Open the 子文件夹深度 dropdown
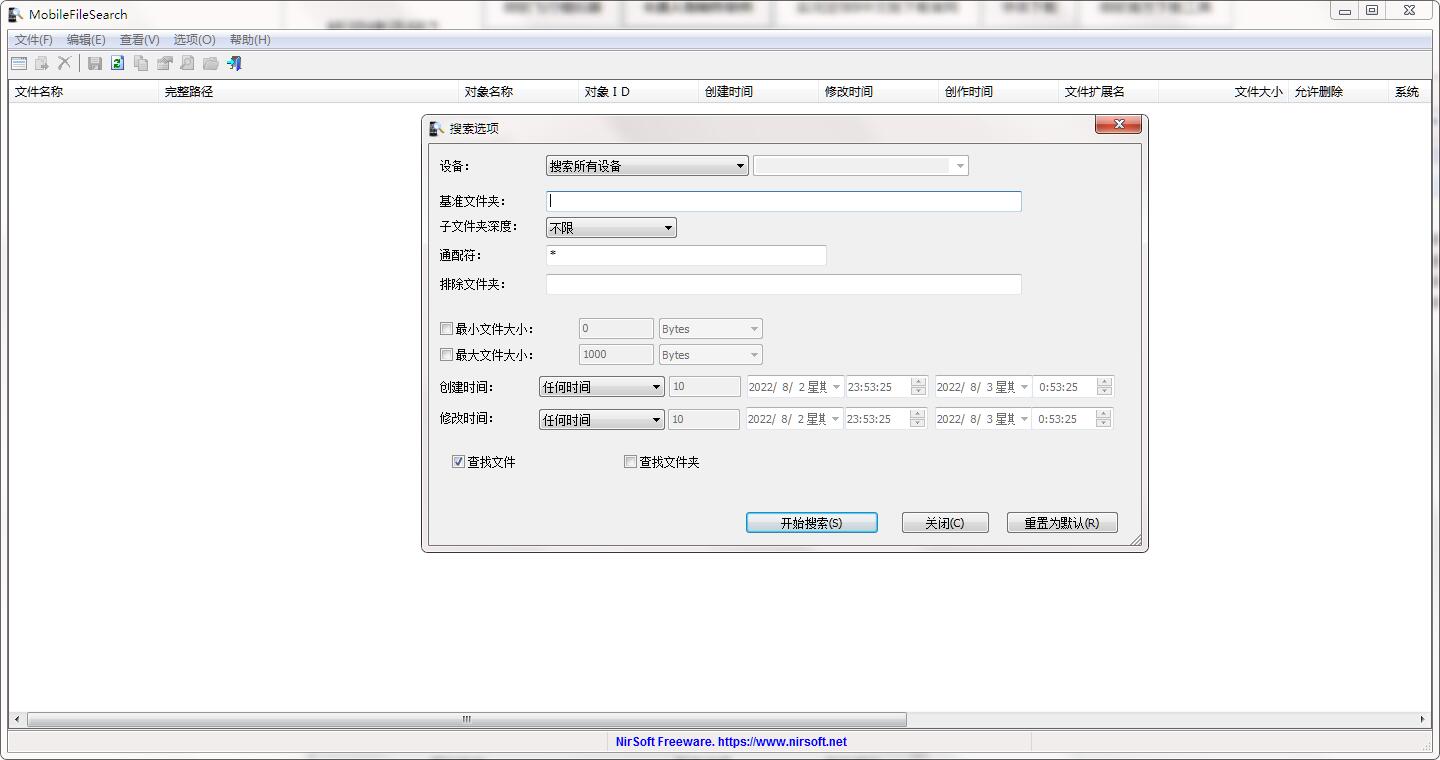Image resolution: width=1440 pixels, height=760 pixels. click(611, 228)
